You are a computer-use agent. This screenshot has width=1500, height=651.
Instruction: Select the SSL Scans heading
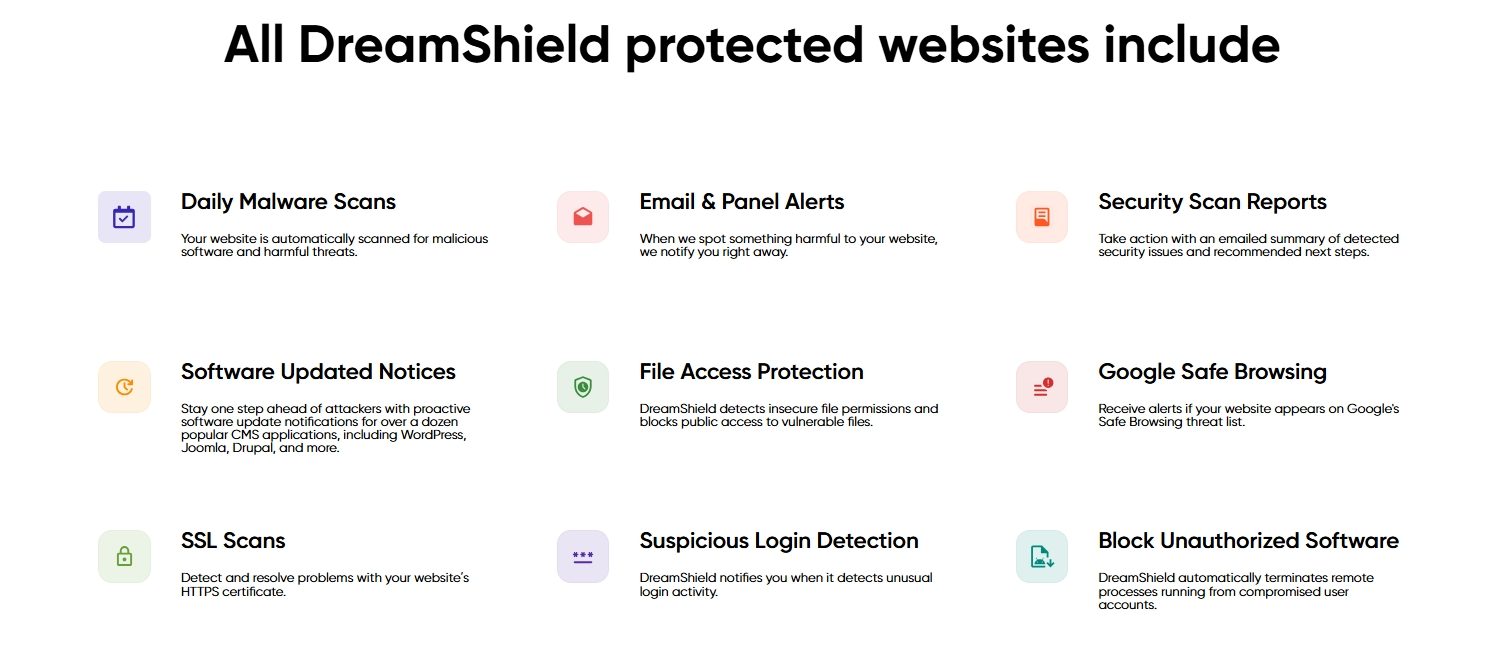point(233,541)
